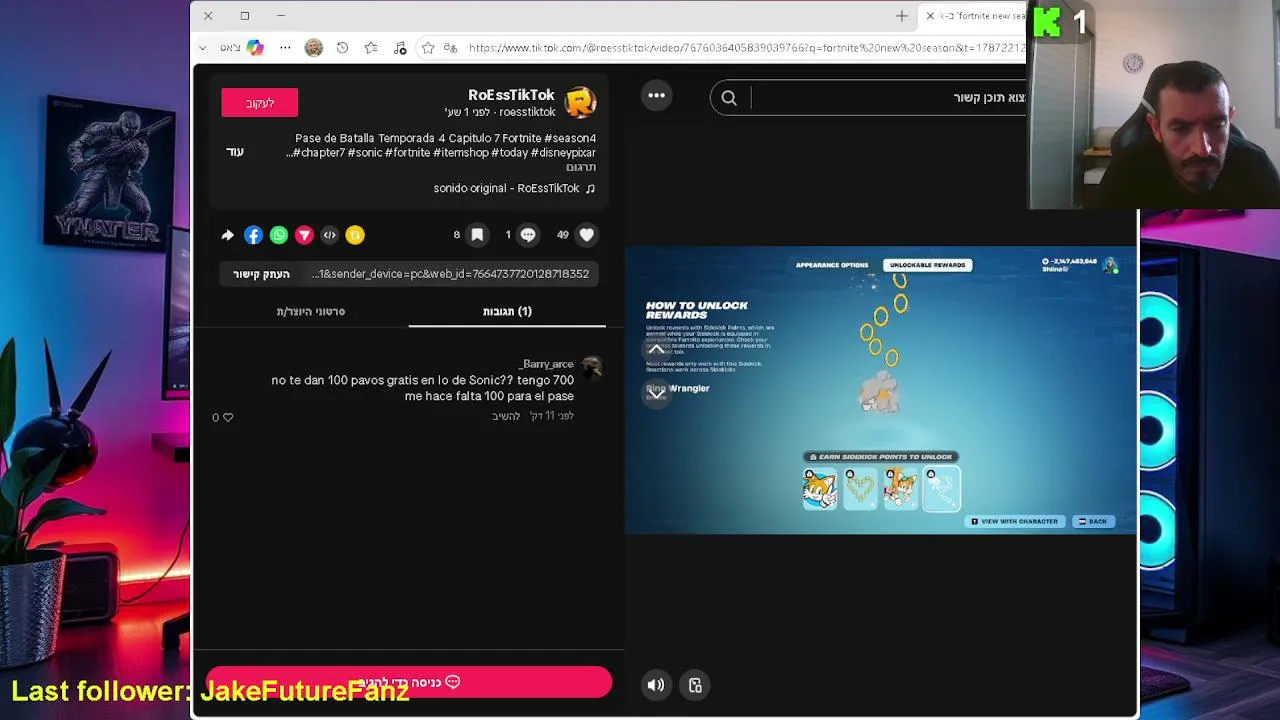Click the icon beside the volume button

click(695, 685)
